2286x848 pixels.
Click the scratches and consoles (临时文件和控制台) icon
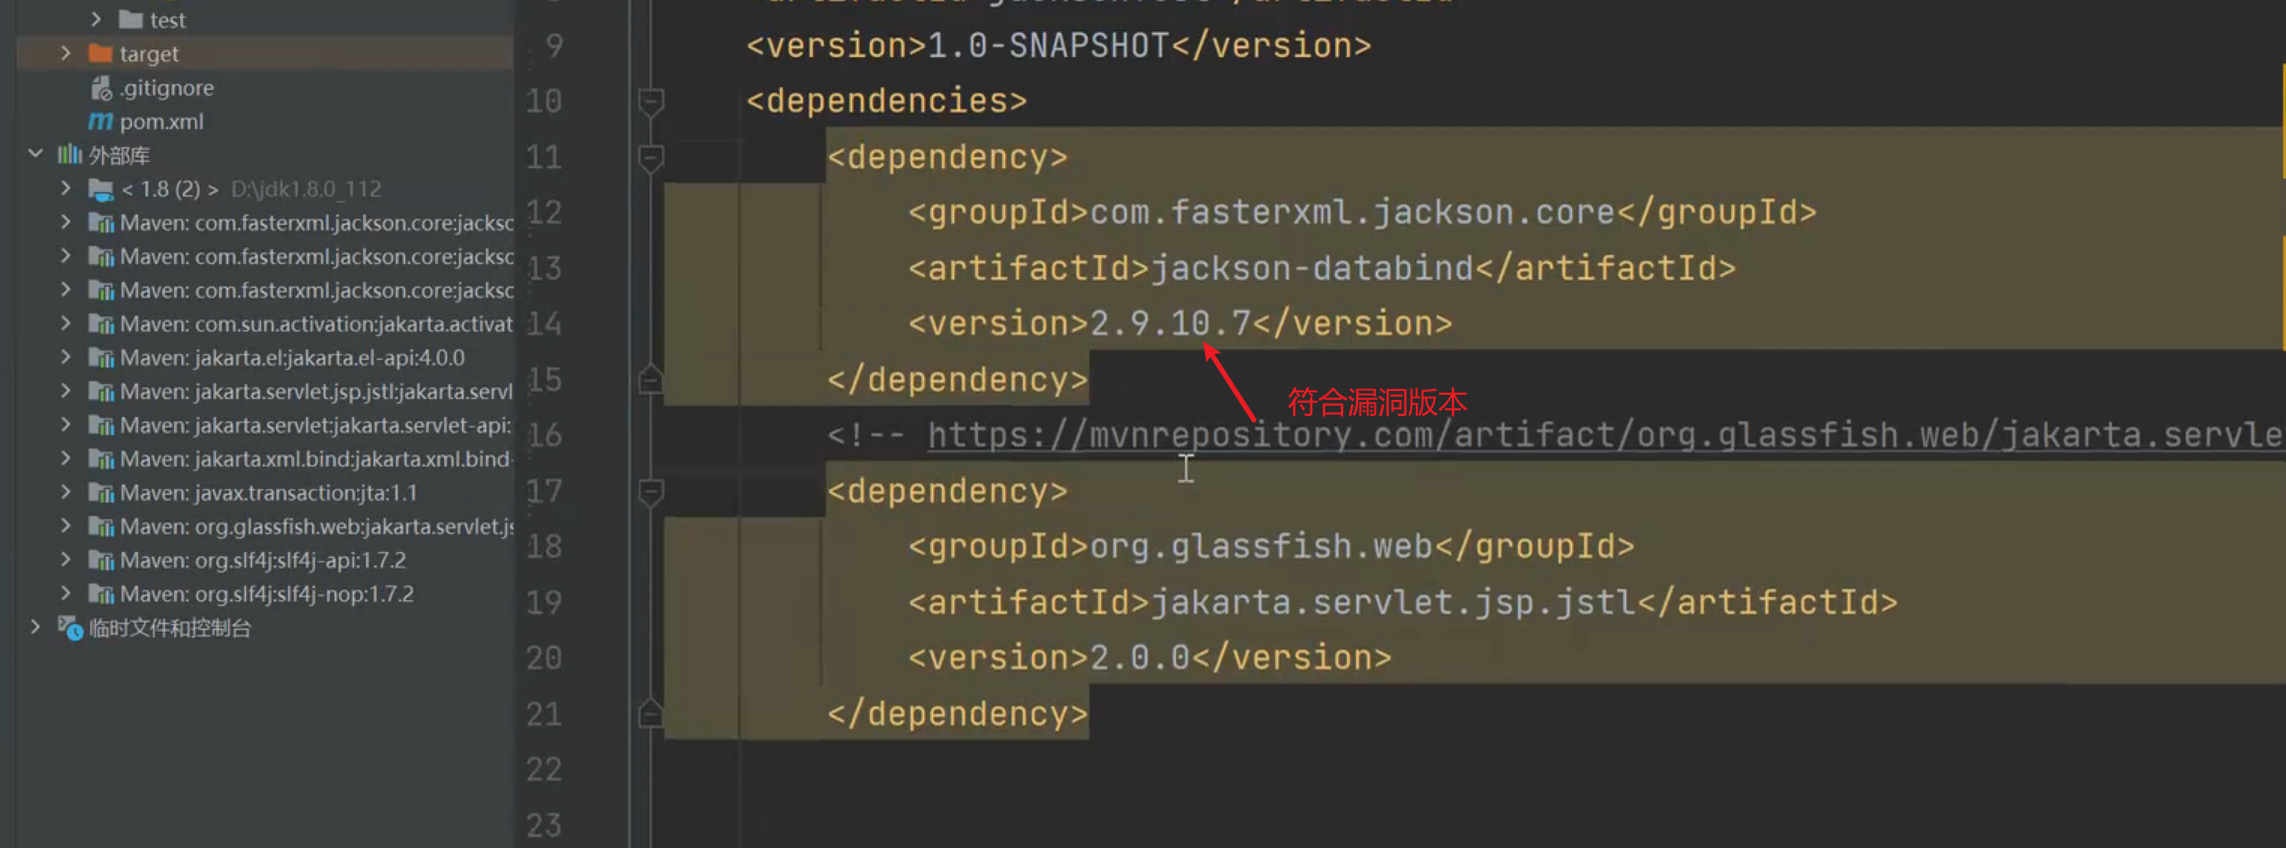click(69, 628)
